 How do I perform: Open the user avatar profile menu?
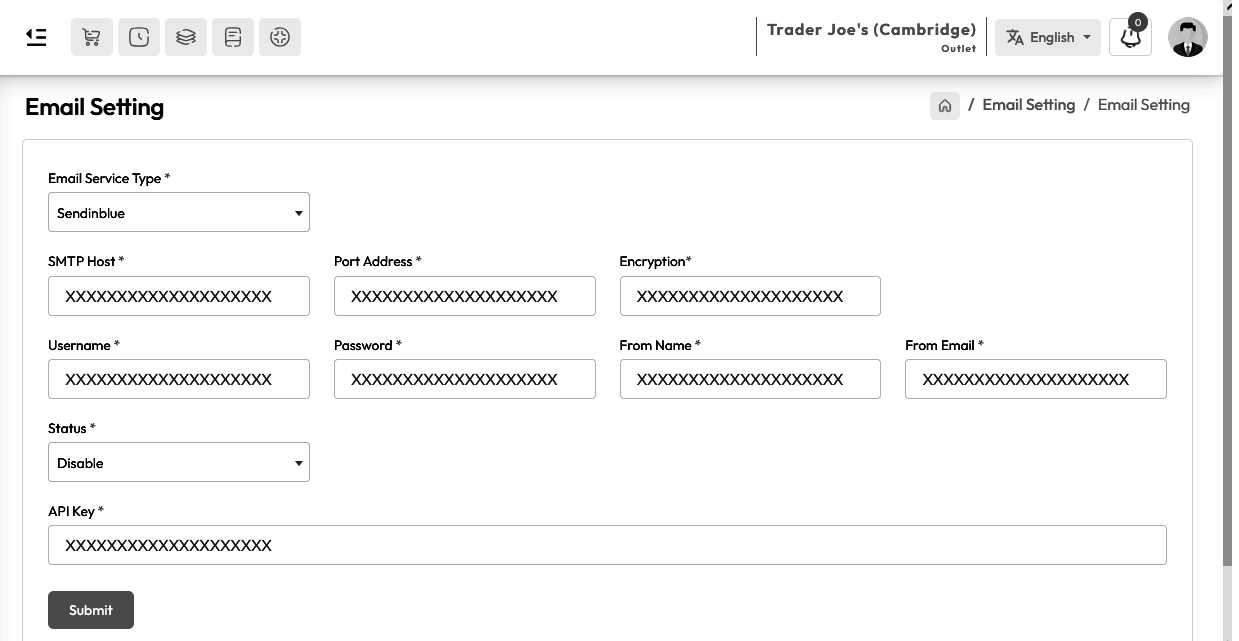pyautogui.click(x=1187, y=37)
